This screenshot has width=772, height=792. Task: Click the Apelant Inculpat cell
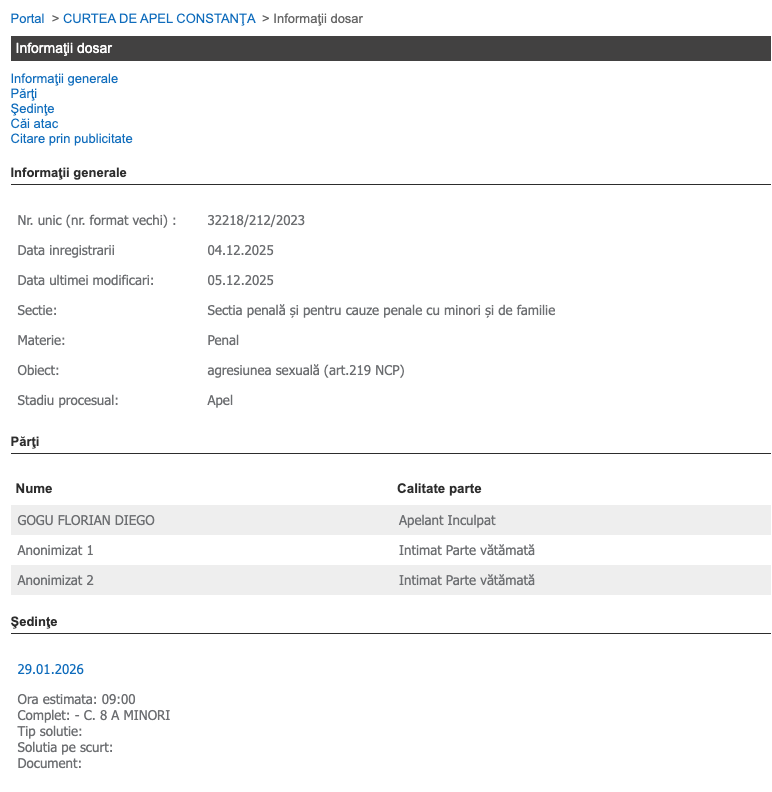tap(447, 520)
